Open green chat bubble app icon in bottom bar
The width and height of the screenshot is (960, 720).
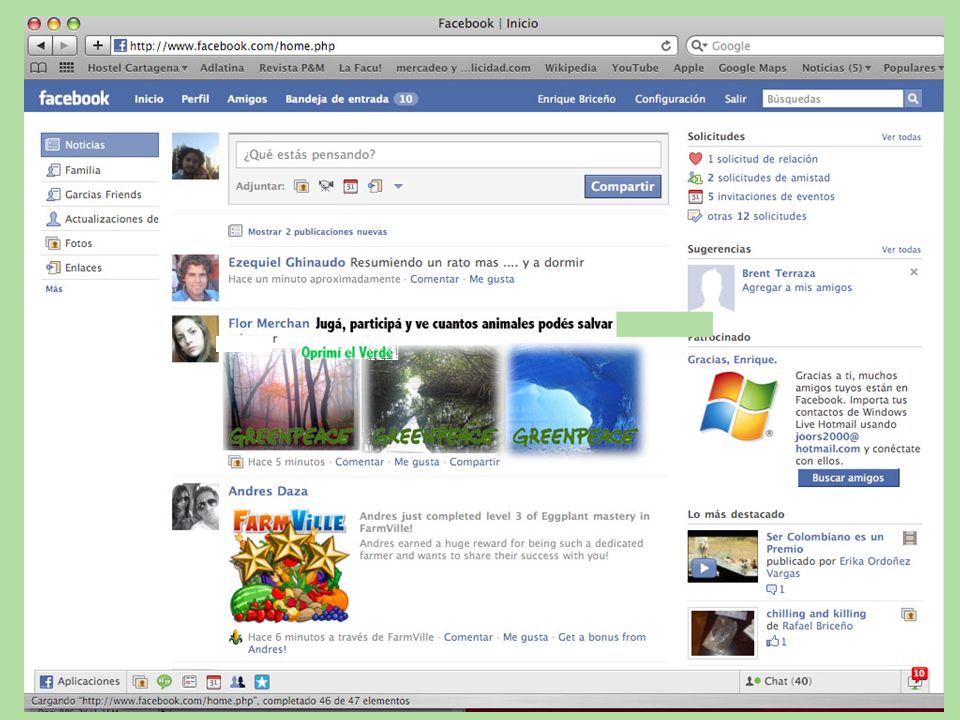point(164,681)
